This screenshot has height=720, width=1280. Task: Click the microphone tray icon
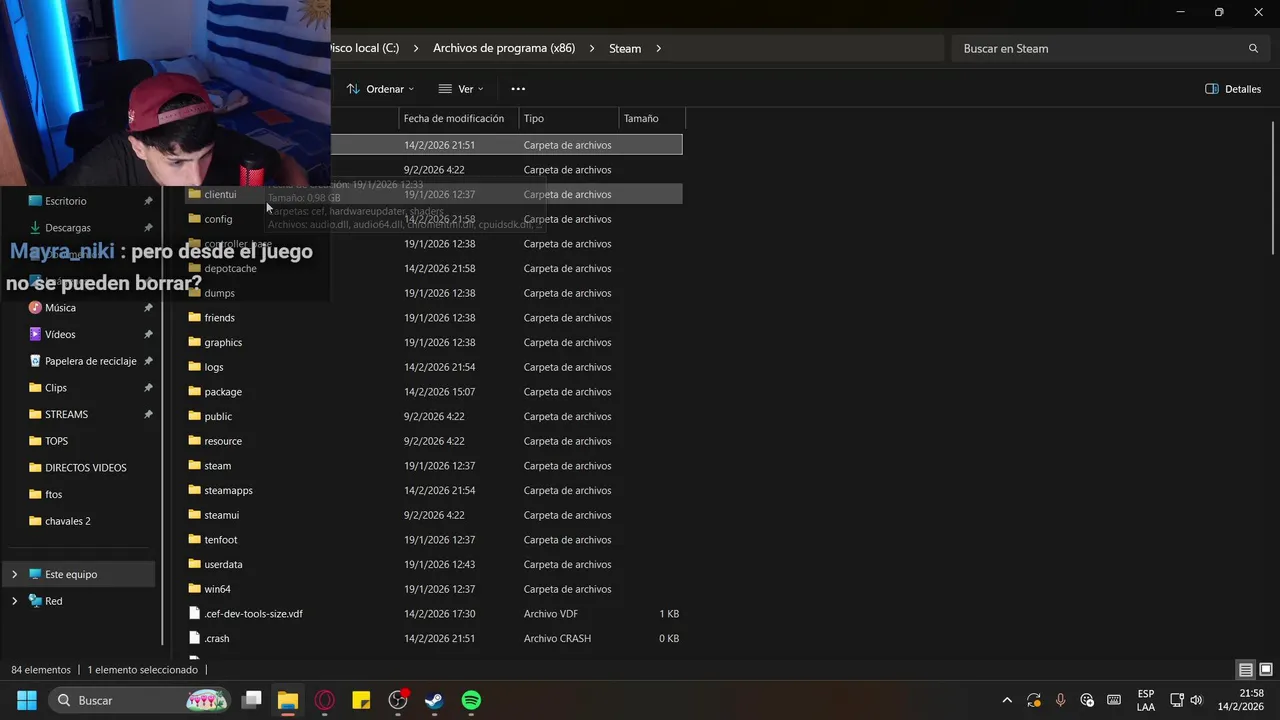1060,700
